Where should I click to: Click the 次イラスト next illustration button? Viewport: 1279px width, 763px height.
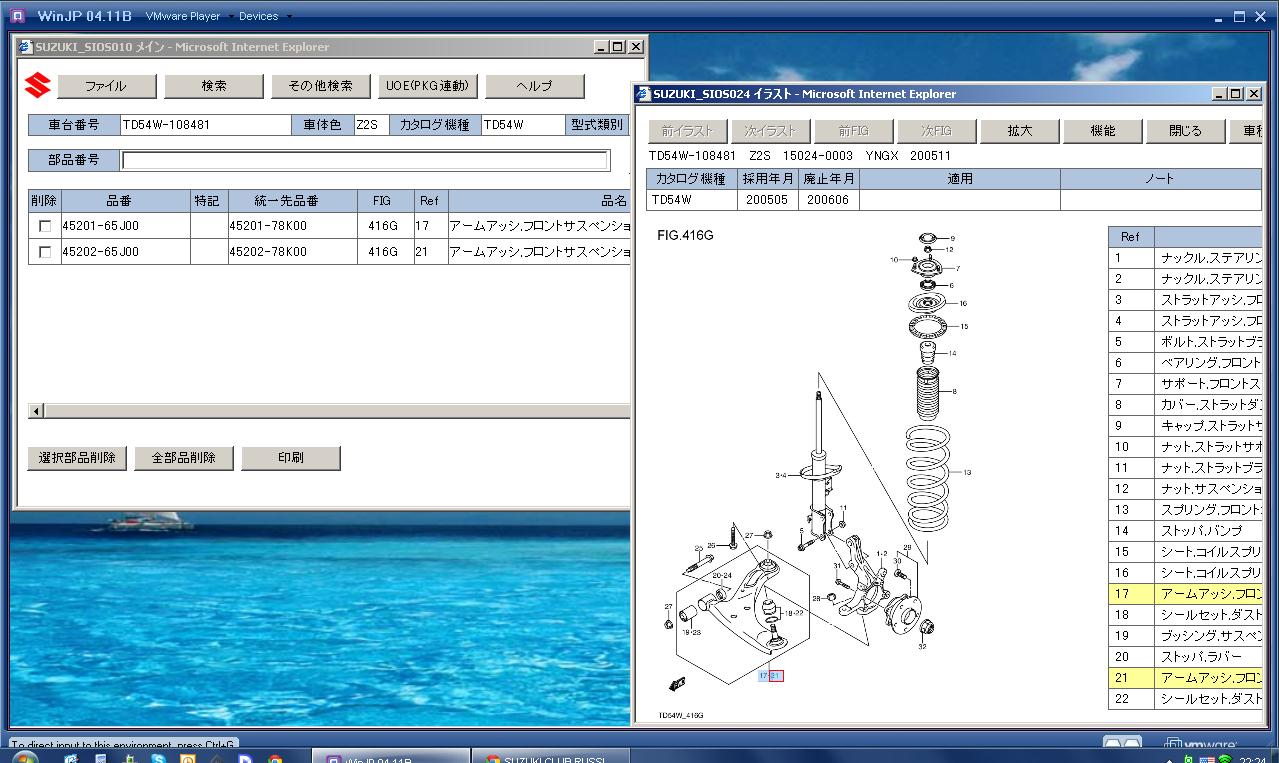click(771, 131)
